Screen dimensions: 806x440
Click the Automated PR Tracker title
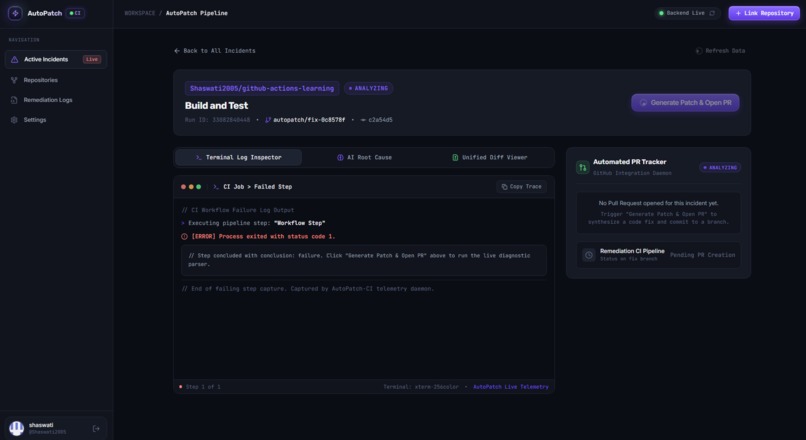[630, 162]
